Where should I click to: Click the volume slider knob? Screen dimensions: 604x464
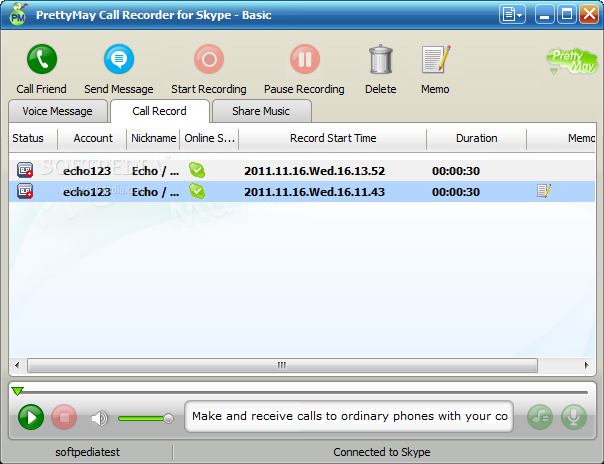click(x=168, y=418)
